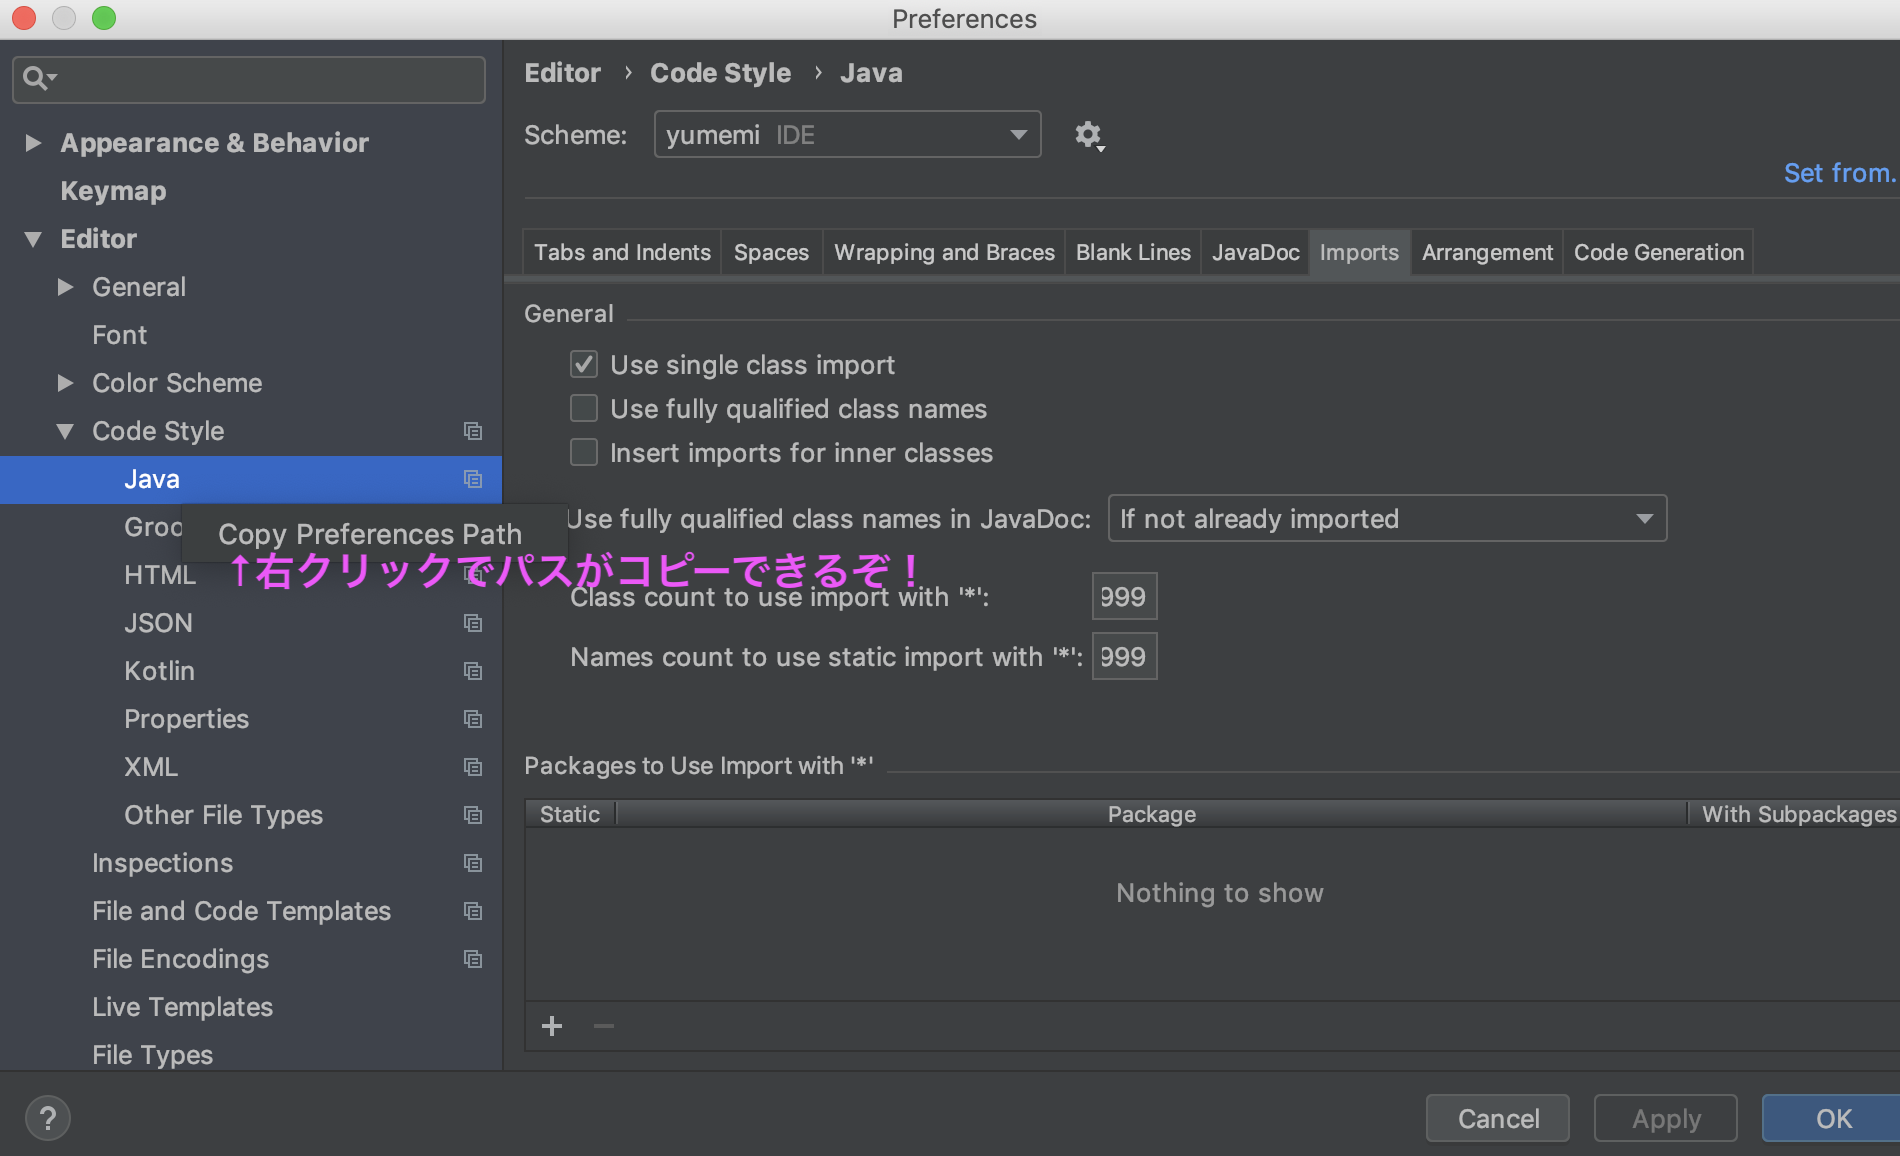Click the names count static import field
Image resolution: width=1900 pixels, height=1156 pixels.
pyautogui.click(x=1124, y=657)
